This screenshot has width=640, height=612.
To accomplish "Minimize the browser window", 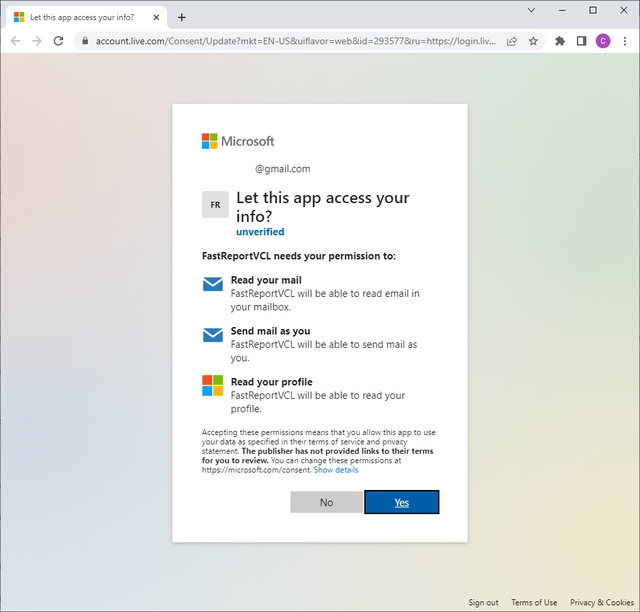I will coord(562,10).
